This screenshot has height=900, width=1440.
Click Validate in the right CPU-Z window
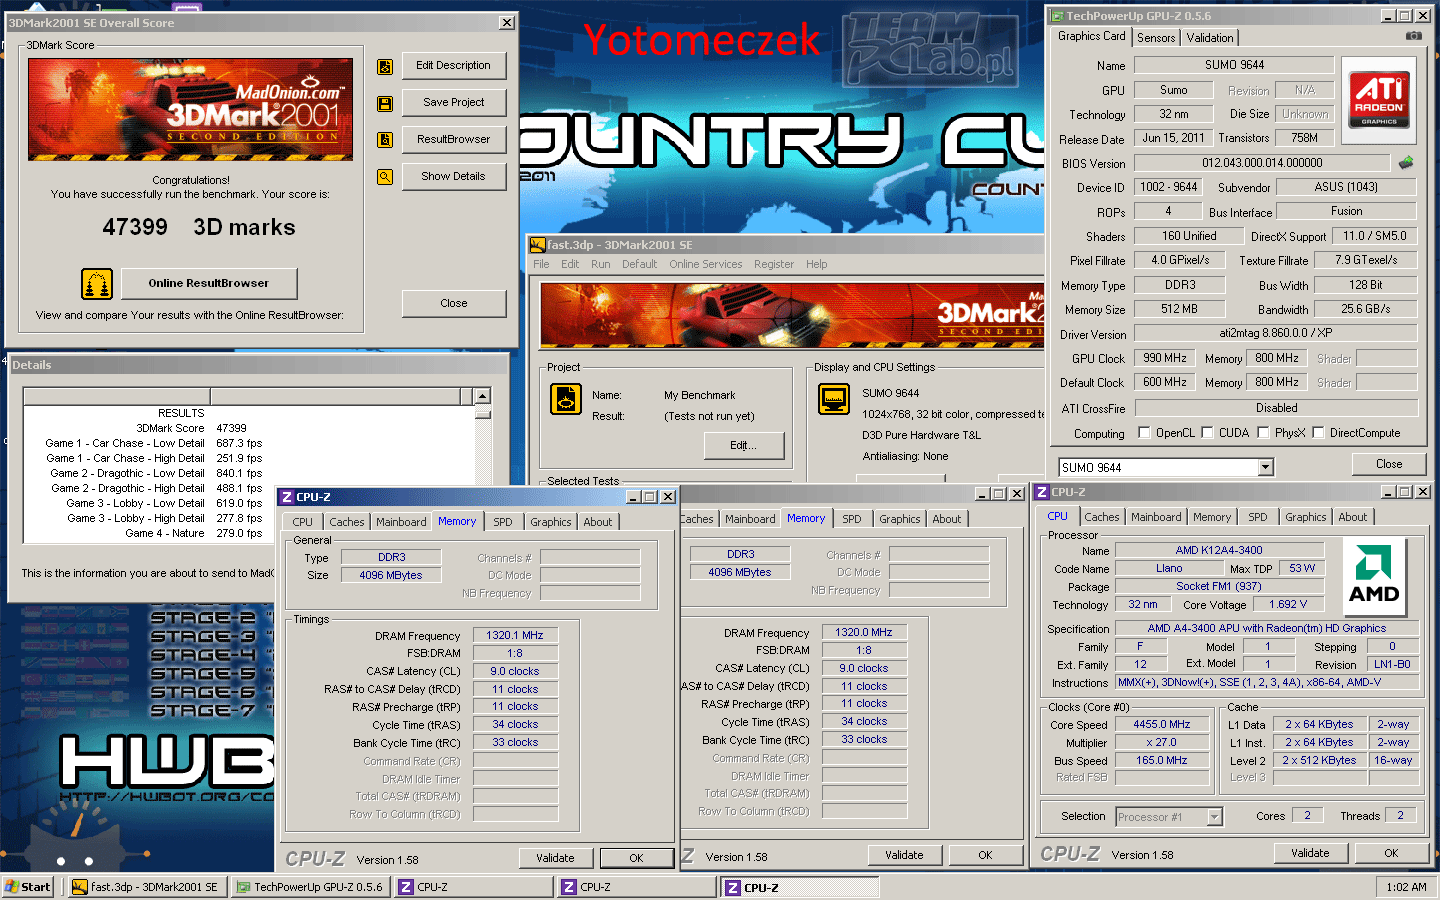(x=1310, y=854)
